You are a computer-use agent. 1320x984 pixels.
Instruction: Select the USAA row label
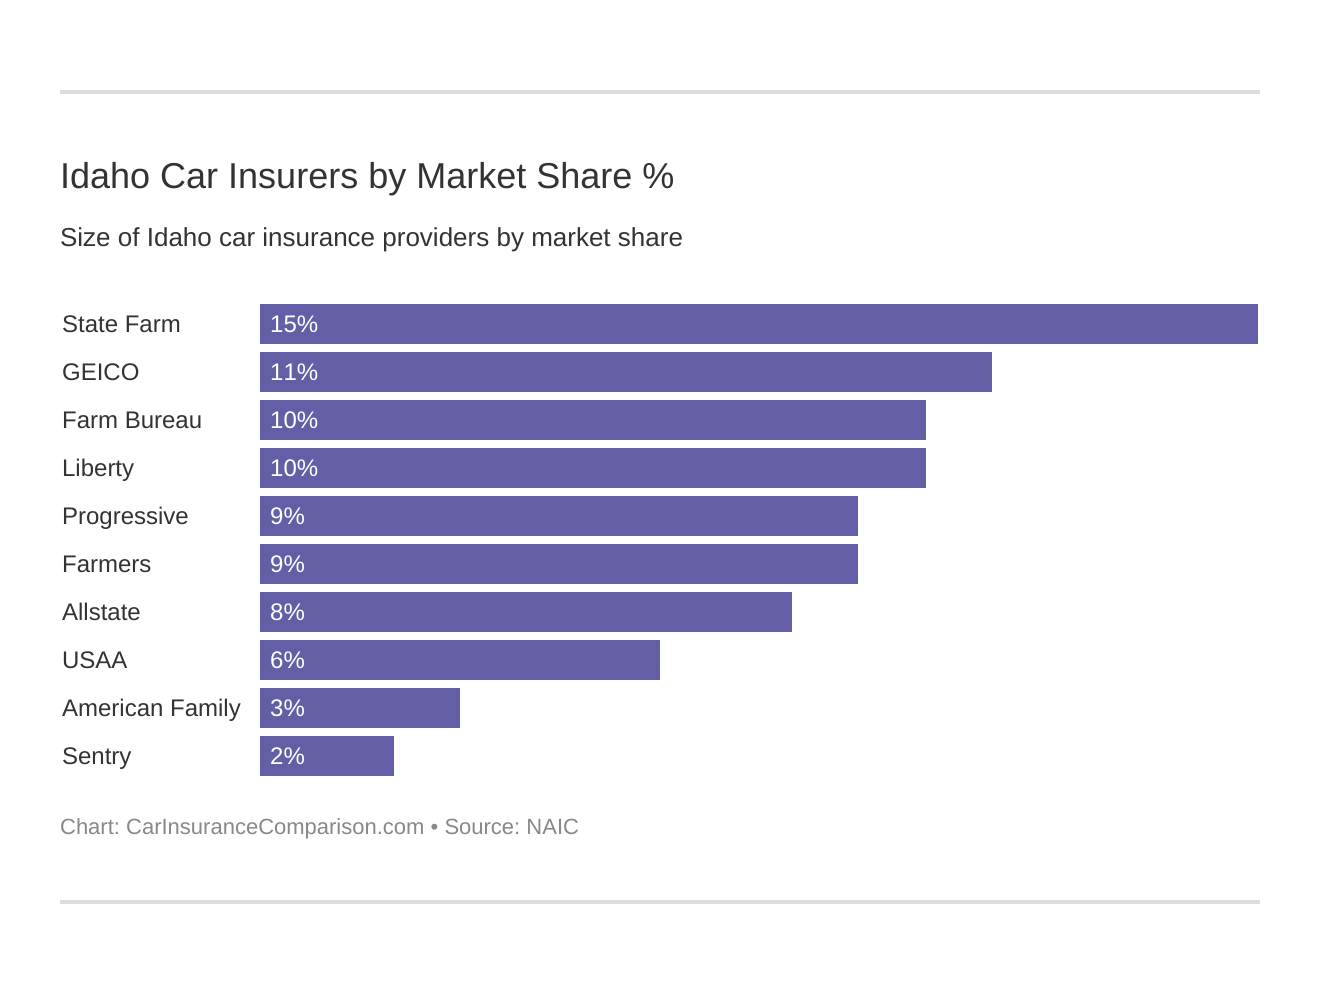(94, 660)
